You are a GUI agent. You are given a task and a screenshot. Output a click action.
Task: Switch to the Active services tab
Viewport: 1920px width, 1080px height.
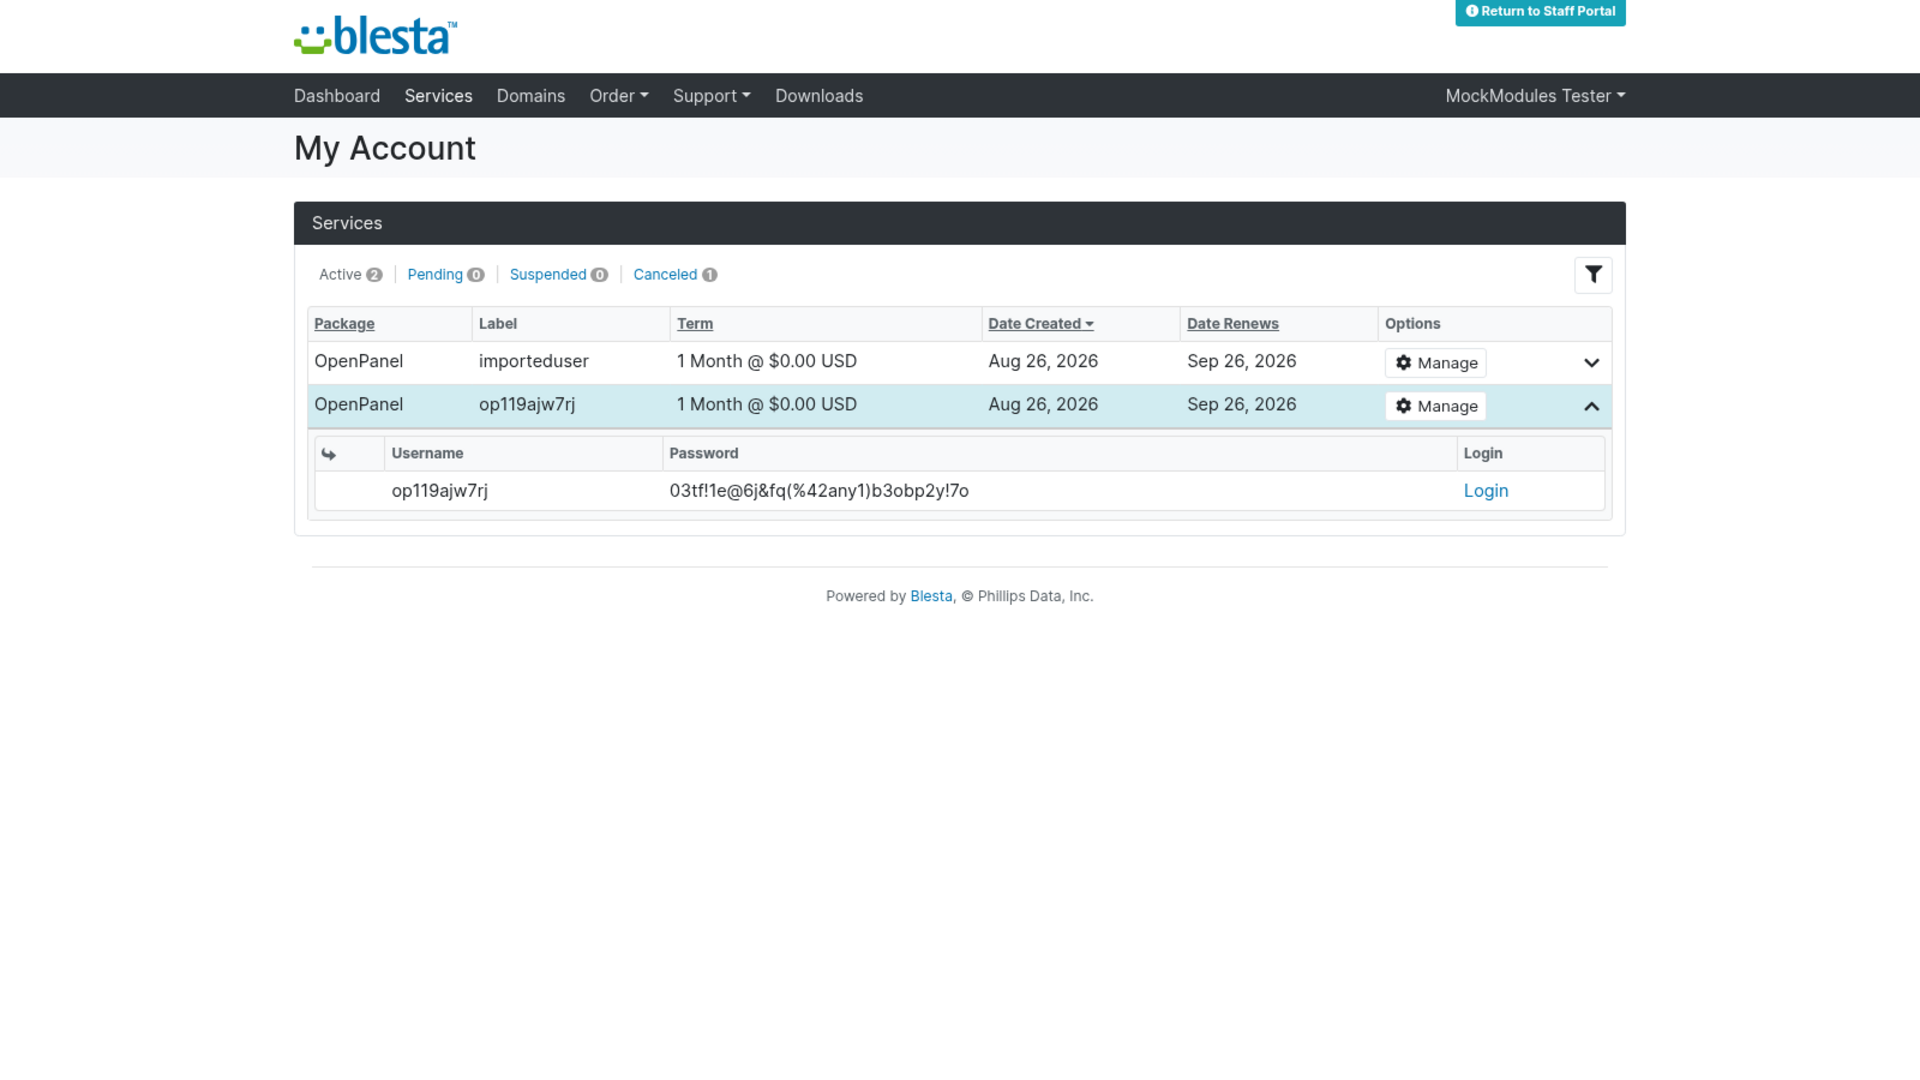pyautogui.click(x=350, y=274)
